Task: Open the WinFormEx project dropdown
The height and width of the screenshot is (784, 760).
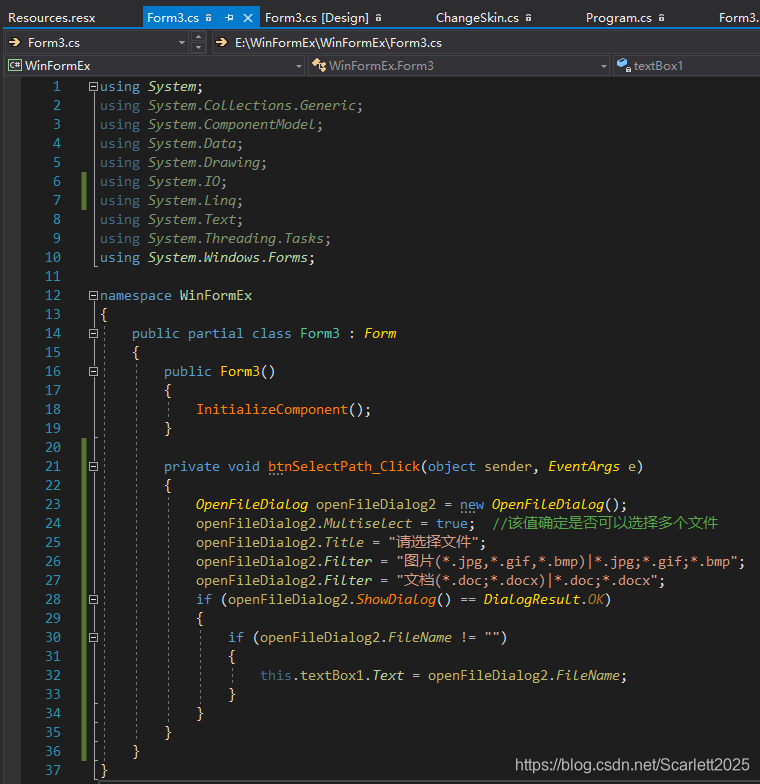Action: tap(298, 66)
